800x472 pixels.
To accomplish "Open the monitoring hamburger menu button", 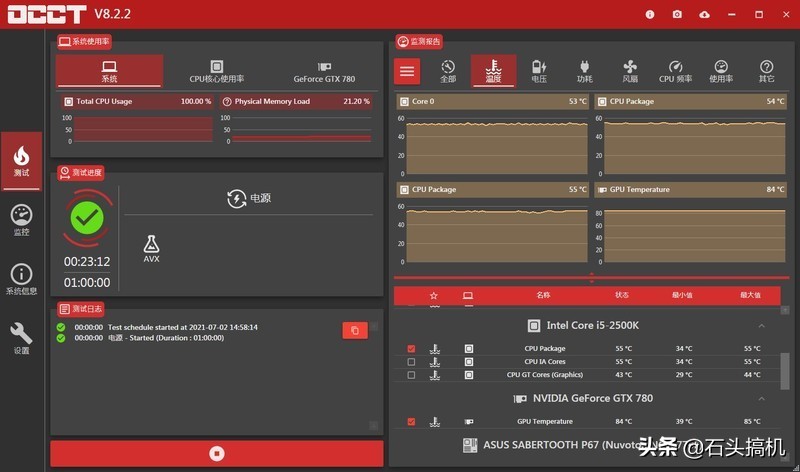I will click(407, 71).
